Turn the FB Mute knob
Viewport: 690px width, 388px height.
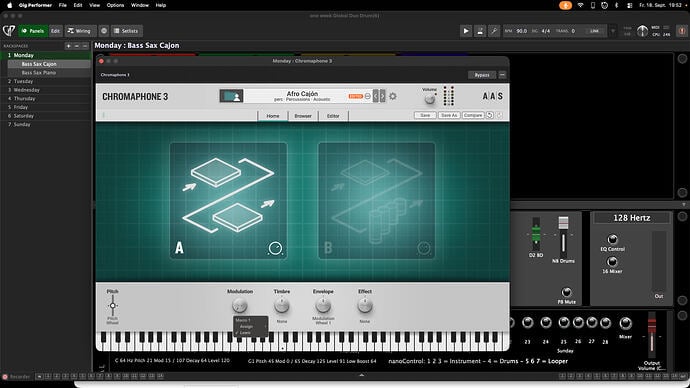pyautogui.click(x=567, y=292)
